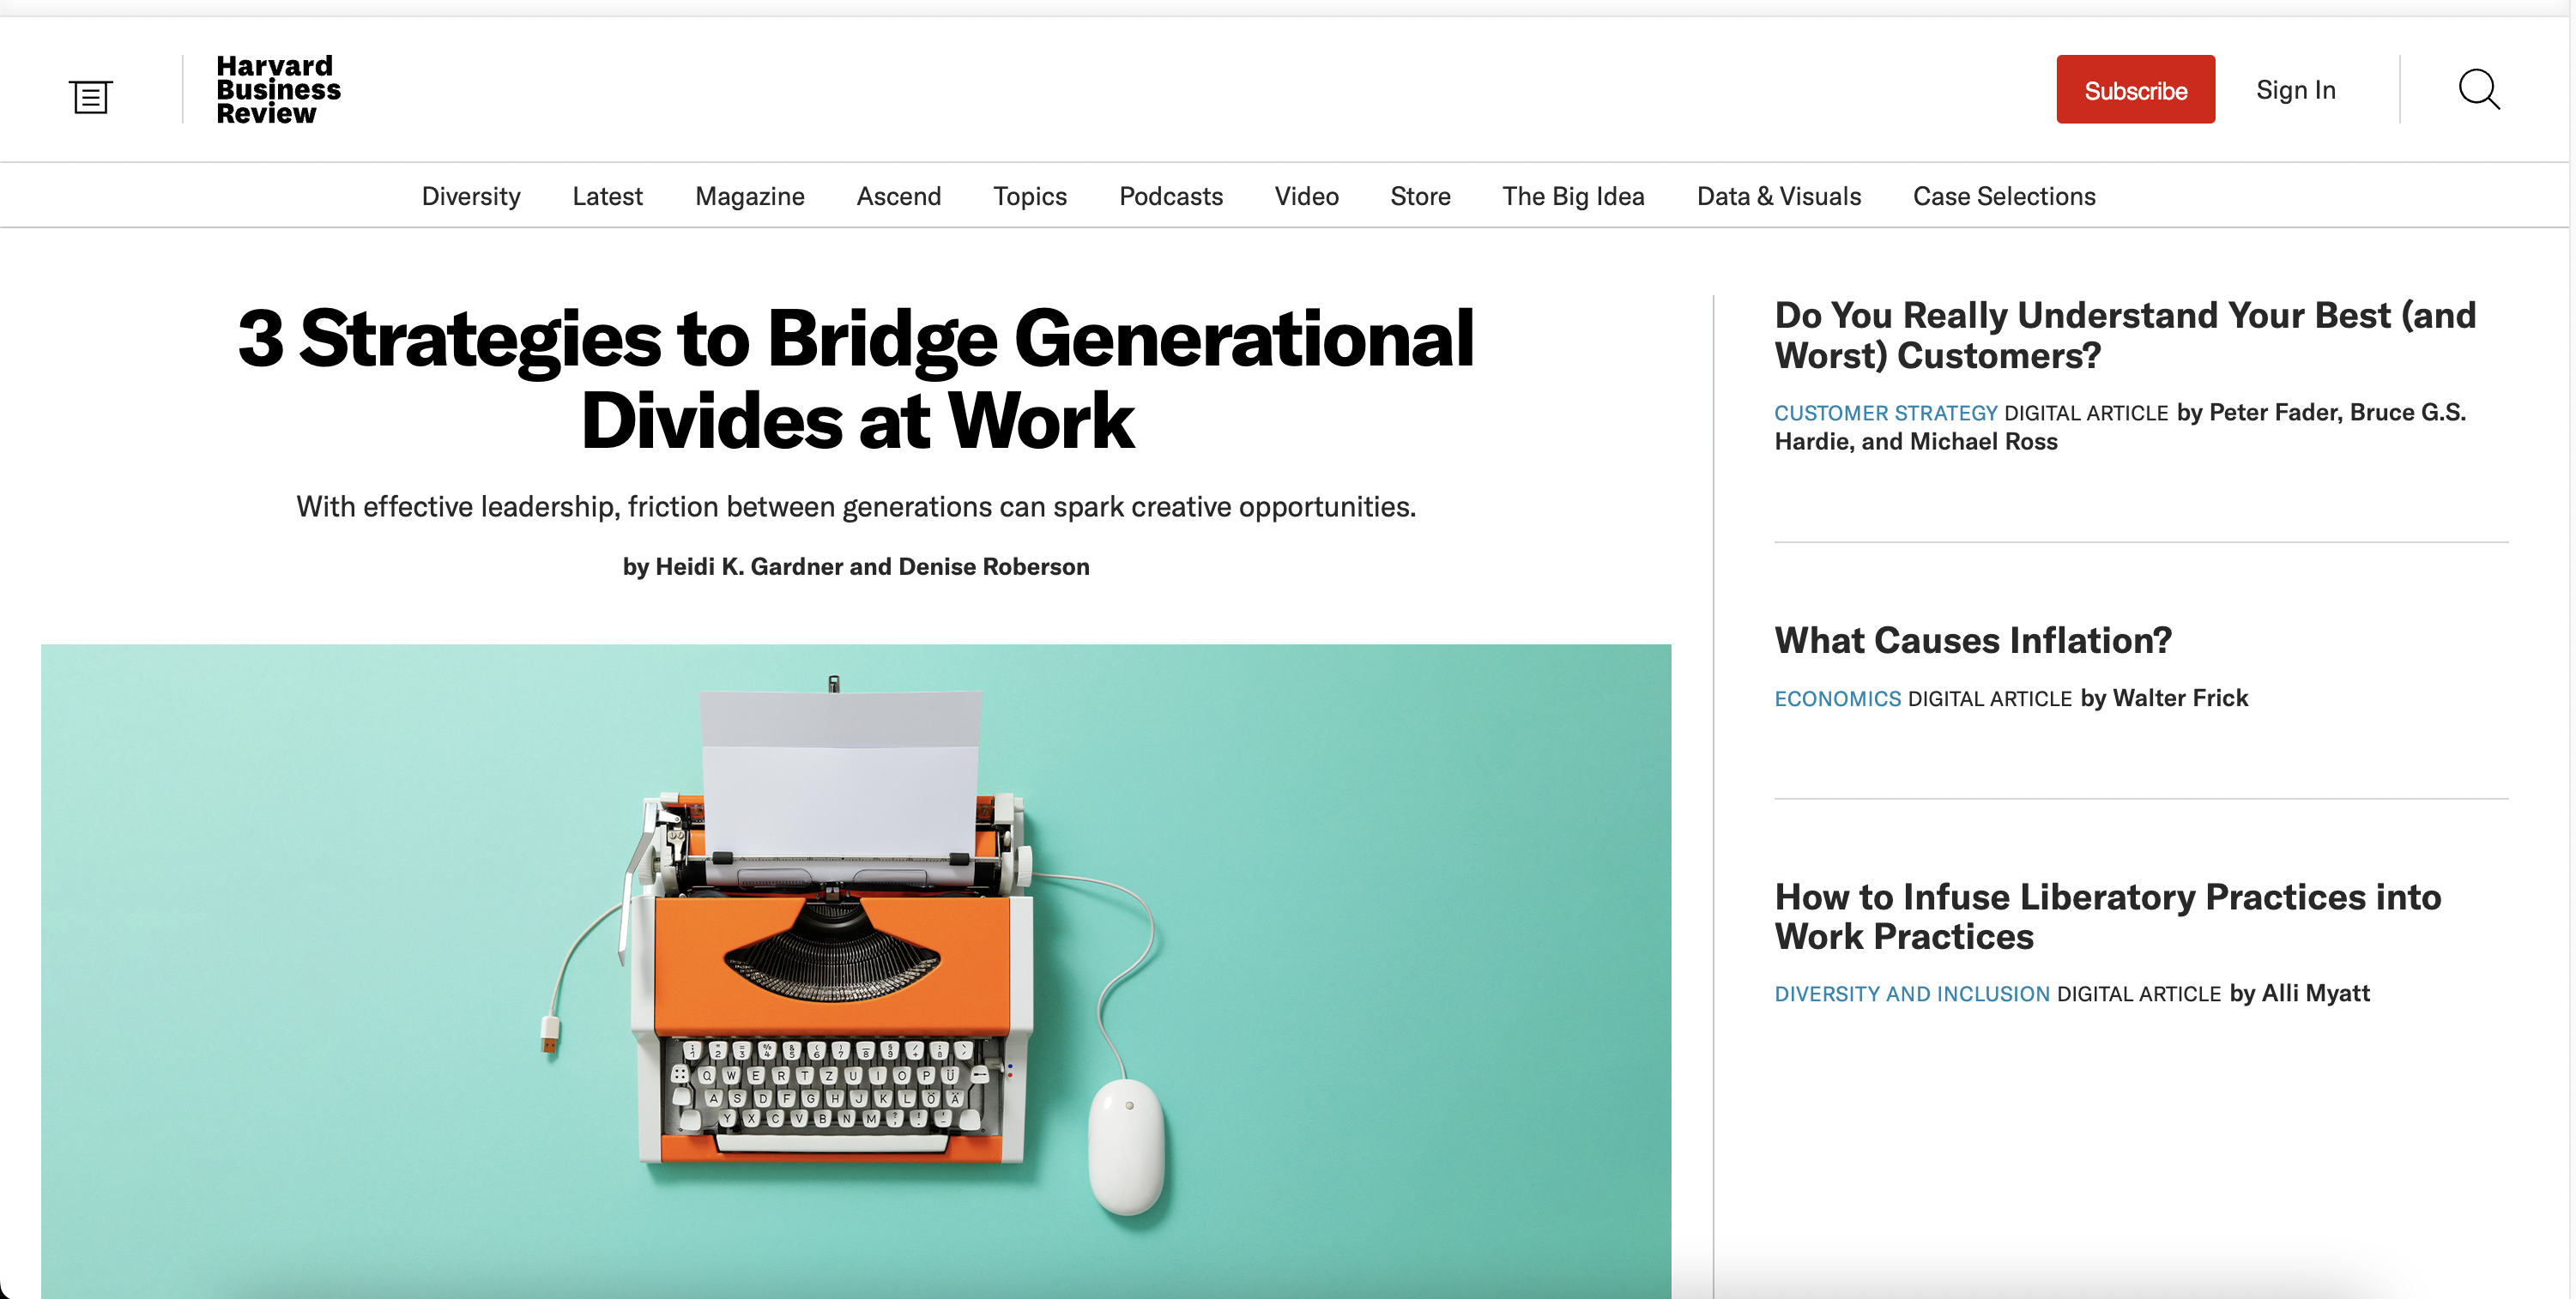Click the red Subscribe button

point(2135,90)
